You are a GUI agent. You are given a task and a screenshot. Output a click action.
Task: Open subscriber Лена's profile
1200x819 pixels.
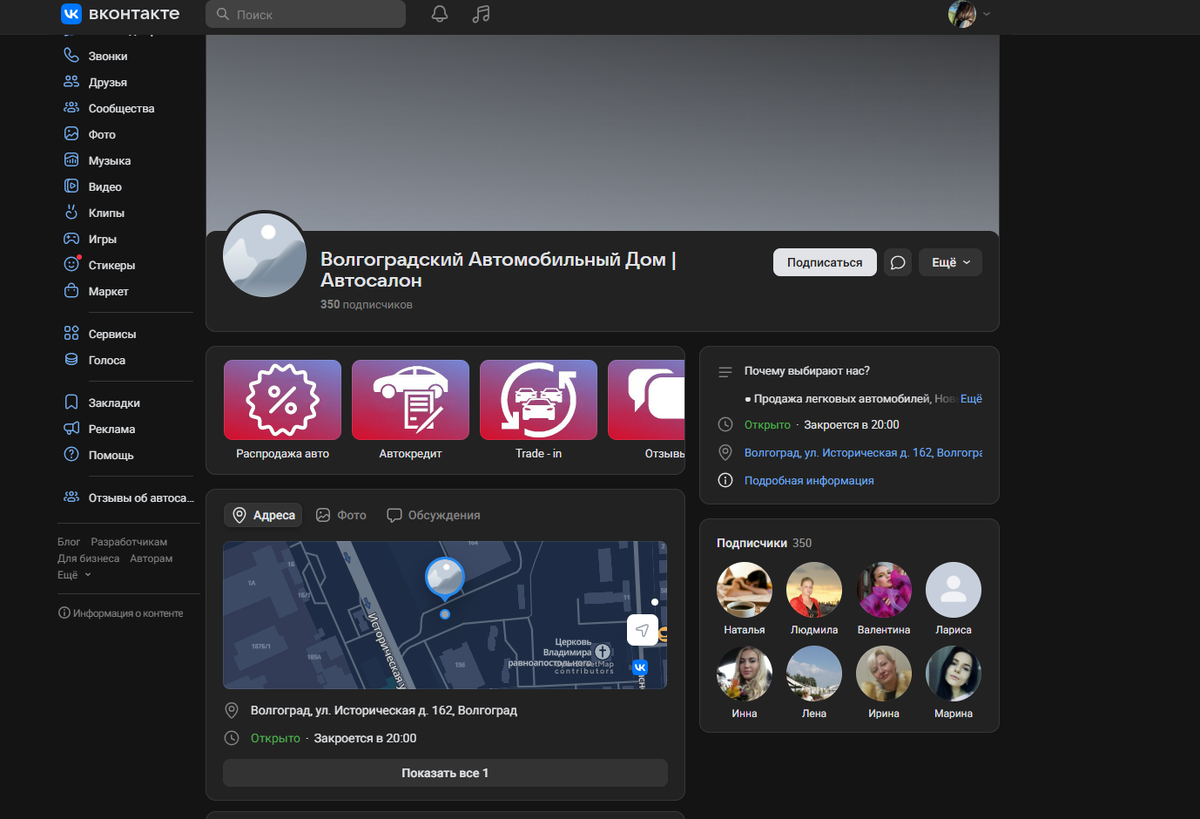tap(814, 682)
